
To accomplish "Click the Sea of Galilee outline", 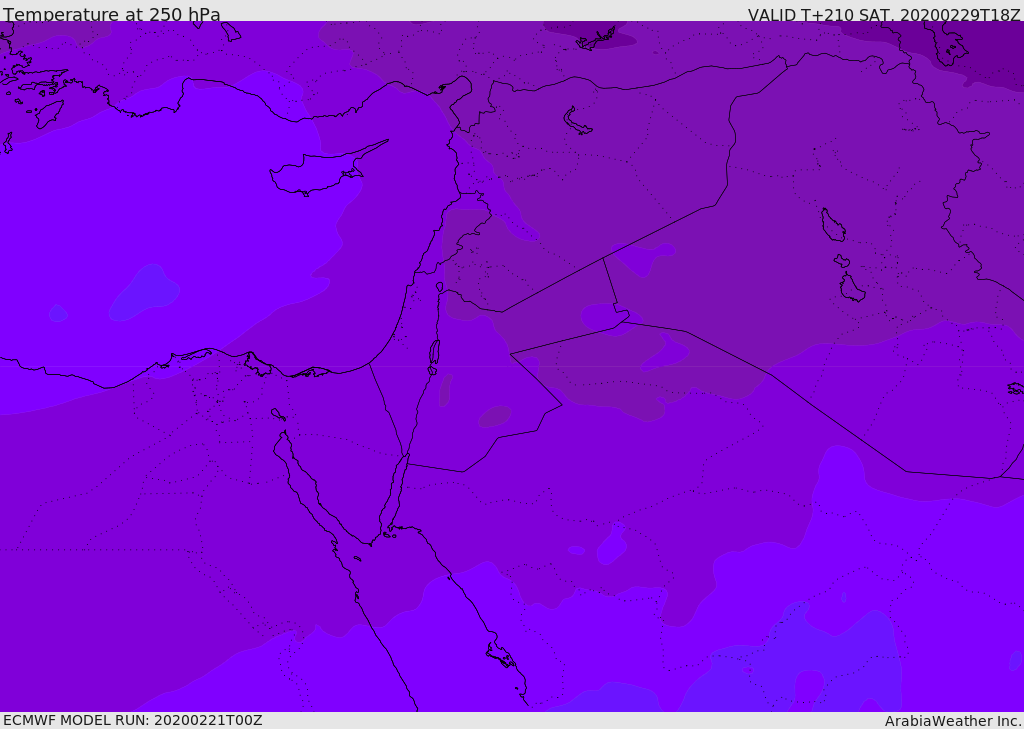I will (x=440, y=287).
